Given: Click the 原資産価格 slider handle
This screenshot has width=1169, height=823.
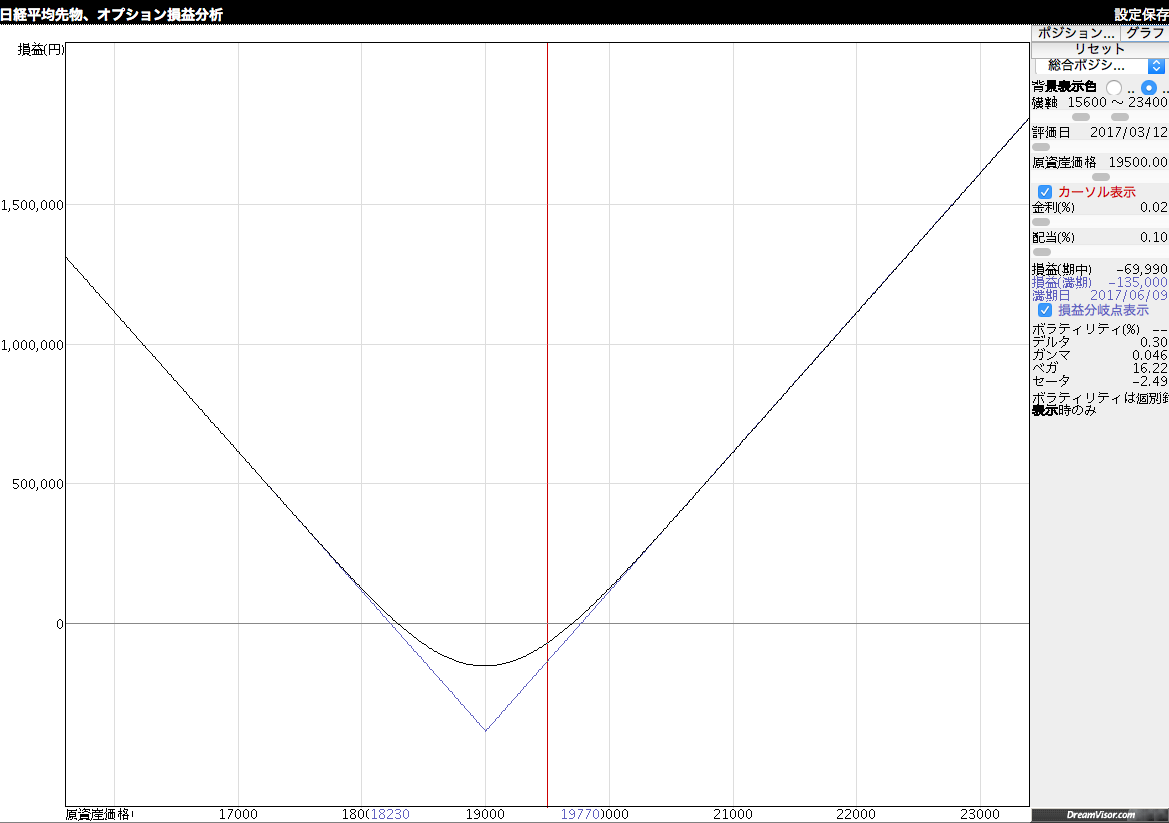Looking at the screenshot, I should (1100, 177).
